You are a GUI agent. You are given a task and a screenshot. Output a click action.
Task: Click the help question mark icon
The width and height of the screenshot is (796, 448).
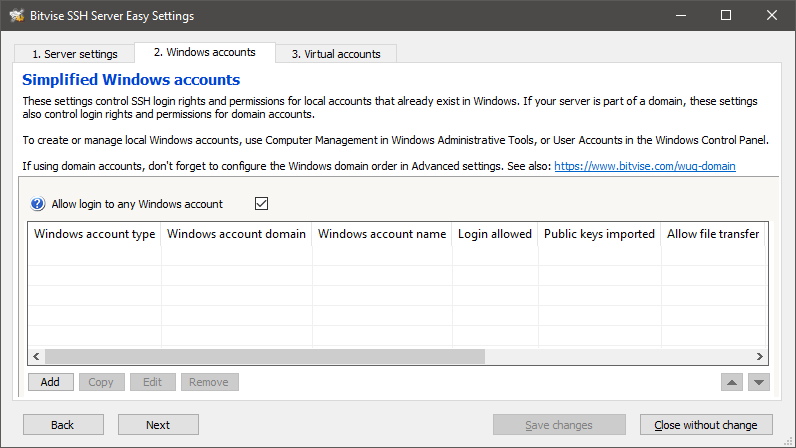pyautogui.click(x=37, y=204)
